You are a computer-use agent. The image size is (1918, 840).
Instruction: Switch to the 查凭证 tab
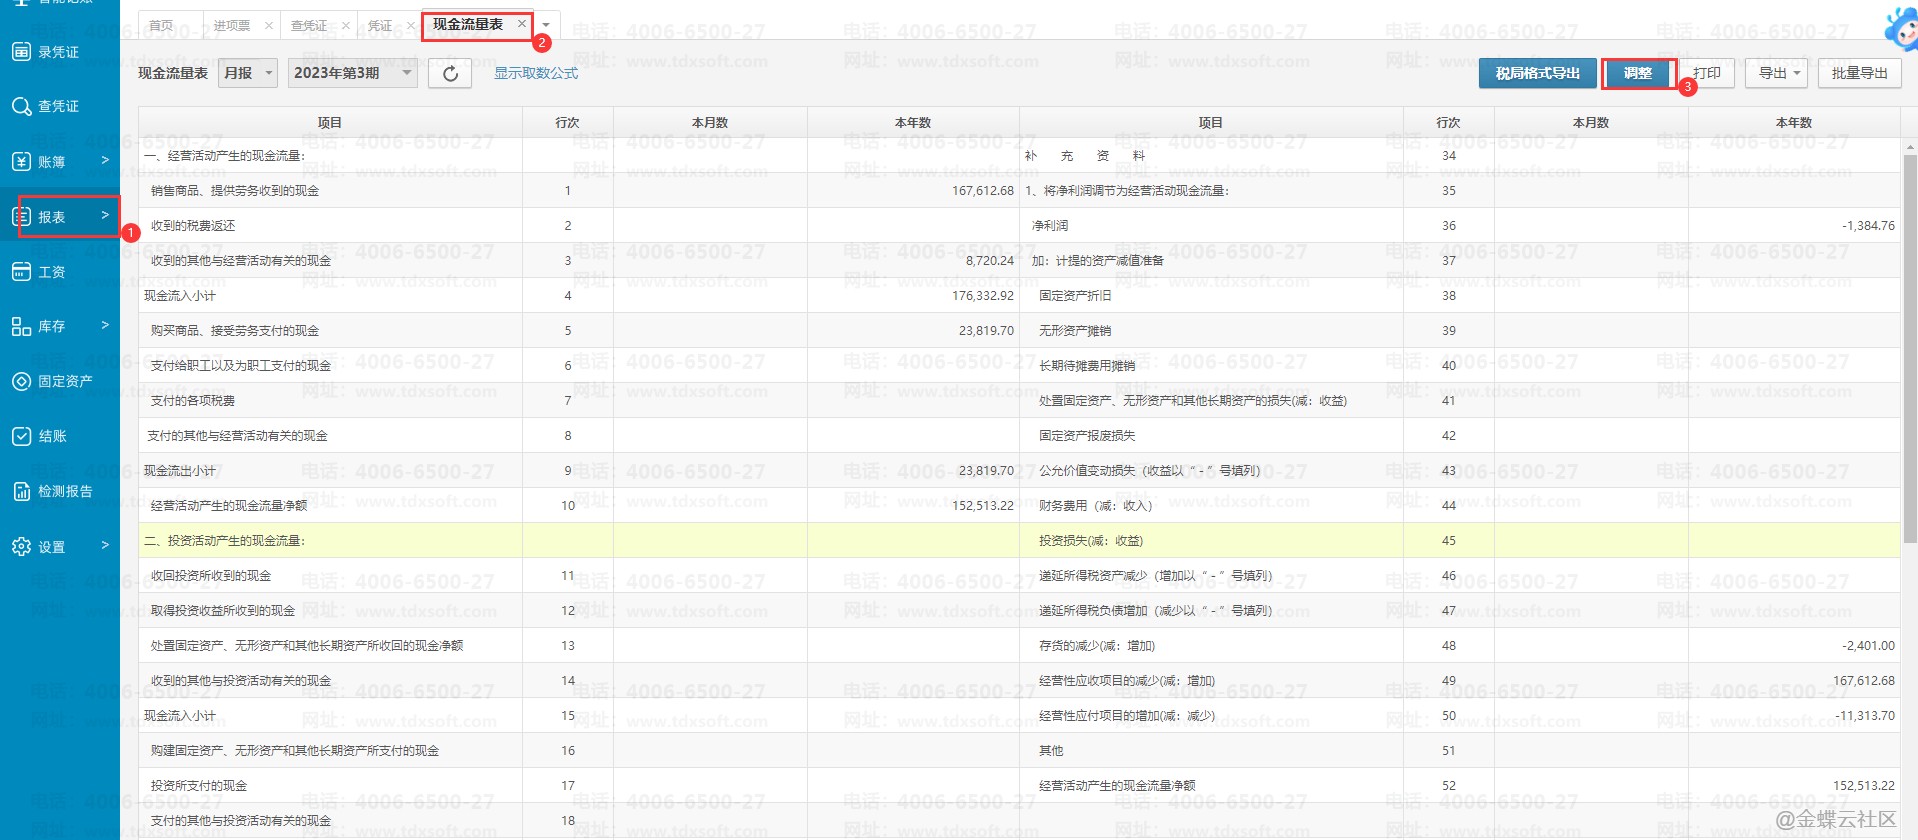308,25
